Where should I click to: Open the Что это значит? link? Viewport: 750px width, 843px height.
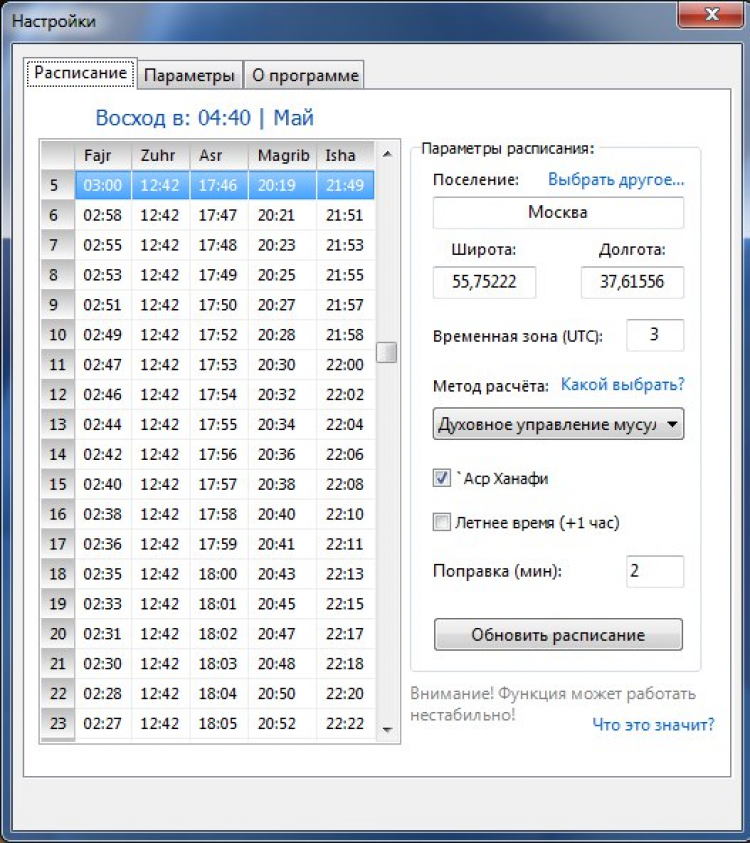click(653, 725)
